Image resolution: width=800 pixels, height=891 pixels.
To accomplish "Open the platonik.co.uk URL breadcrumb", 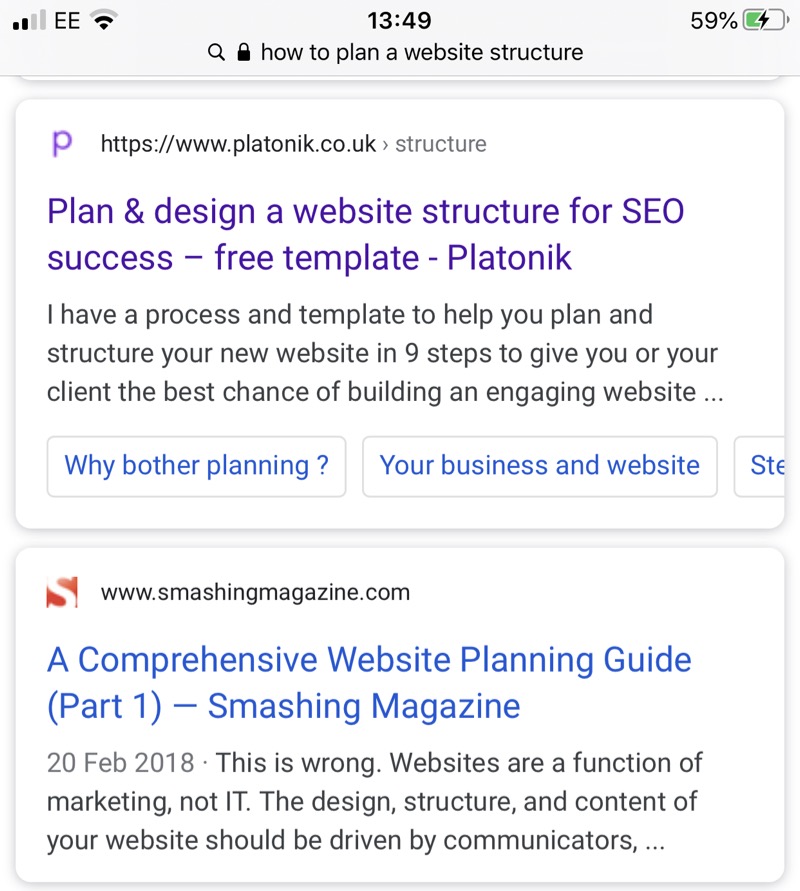I will (x=293, y=144).
